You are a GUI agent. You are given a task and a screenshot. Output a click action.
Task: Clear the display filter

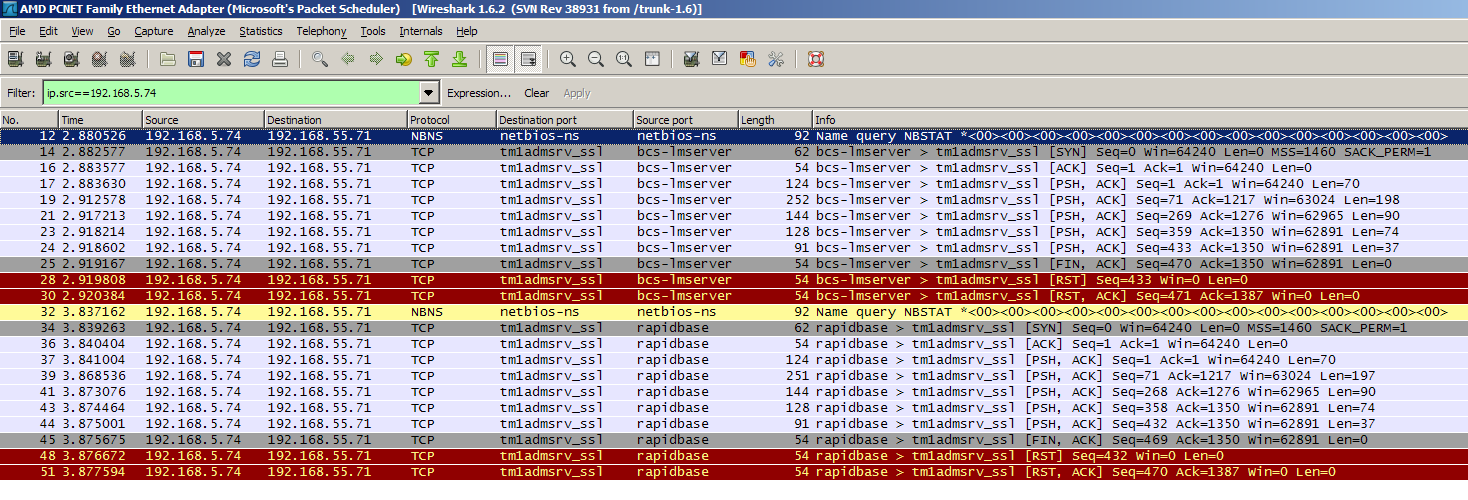point(537,93)
